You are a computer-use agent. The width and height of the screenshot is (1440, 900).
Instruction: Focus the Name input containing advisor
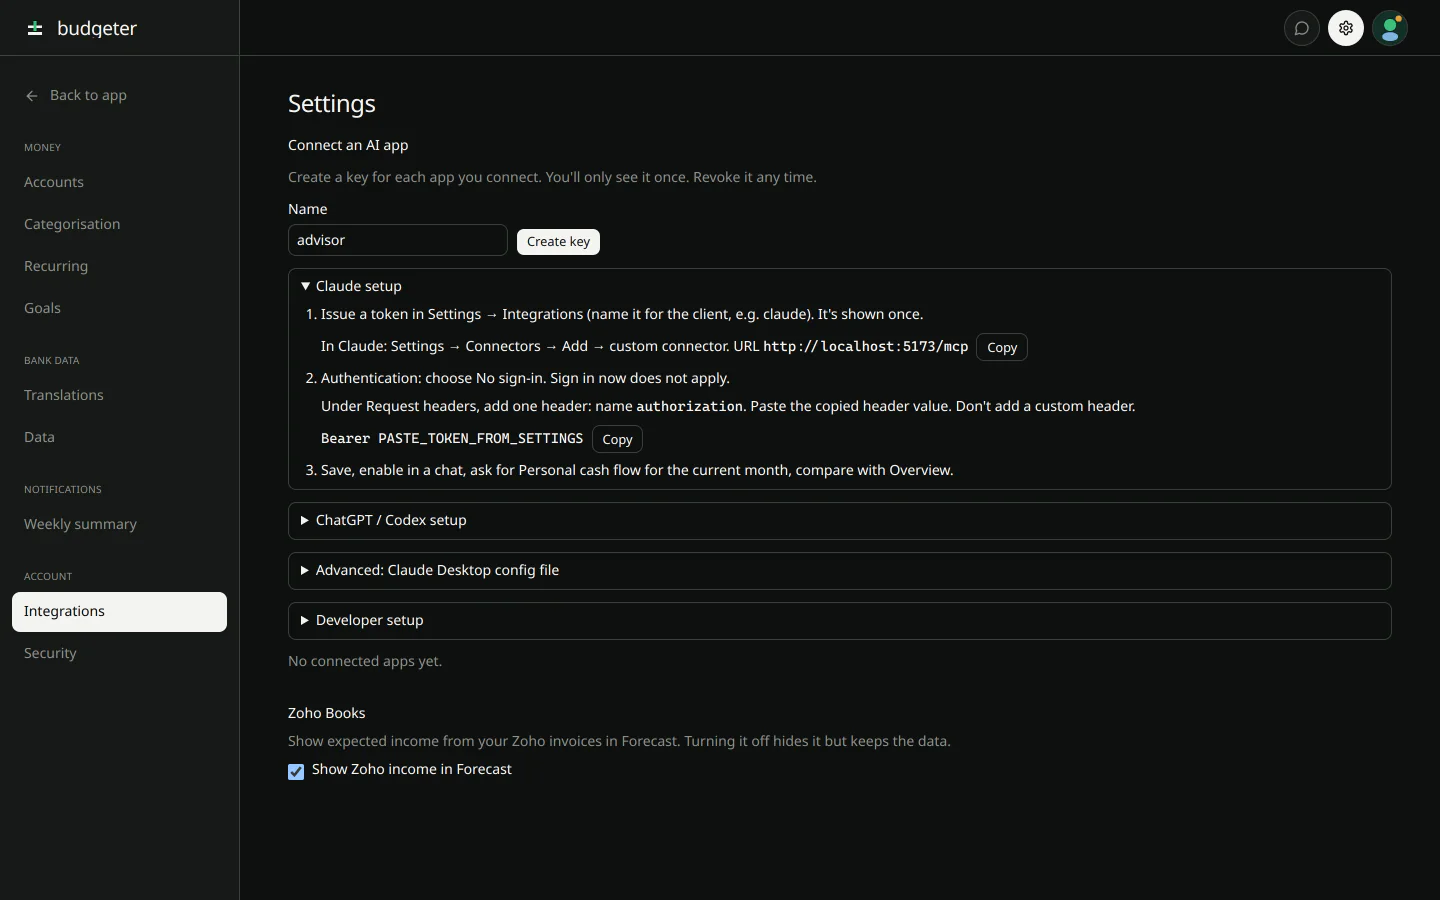point(398,240)
